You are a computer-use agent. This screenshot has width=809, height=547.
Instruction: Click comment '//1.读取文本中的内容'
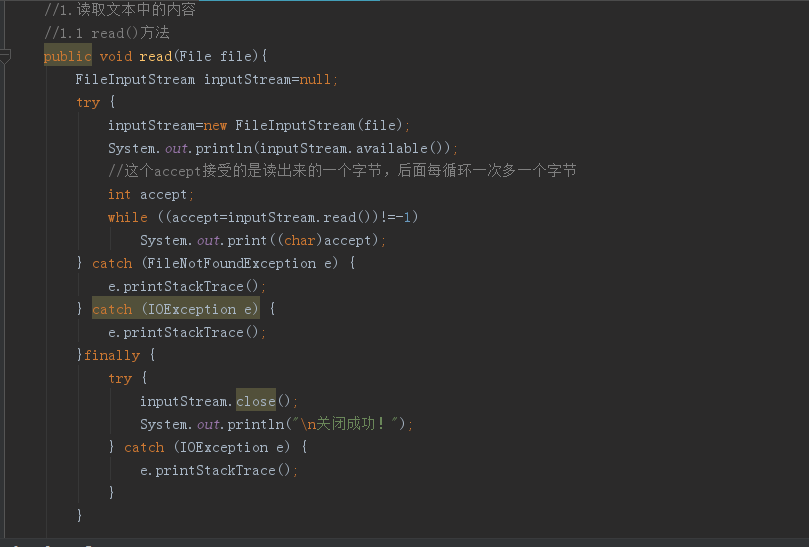(120, 9)
